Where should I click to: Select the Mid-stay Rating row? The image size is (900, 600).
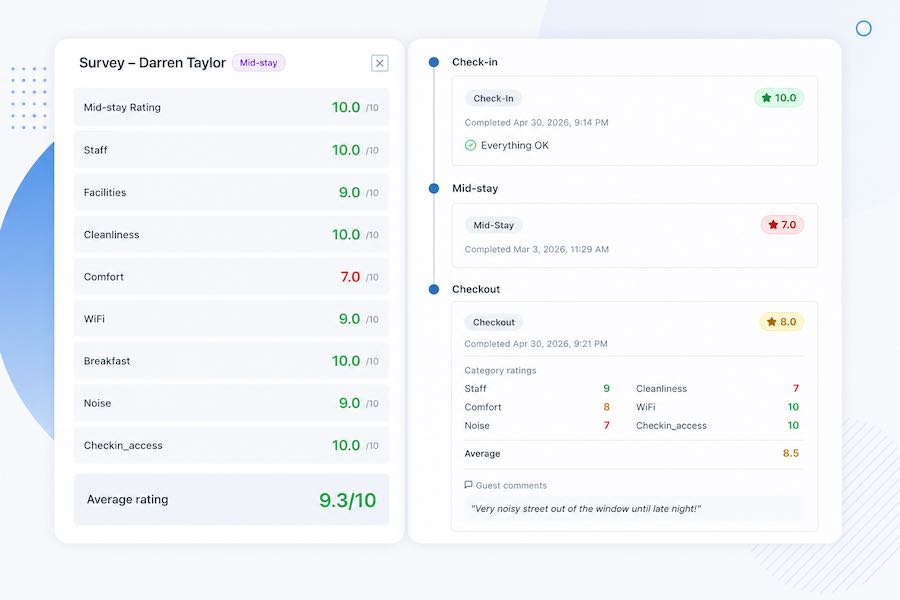point(231,107)
